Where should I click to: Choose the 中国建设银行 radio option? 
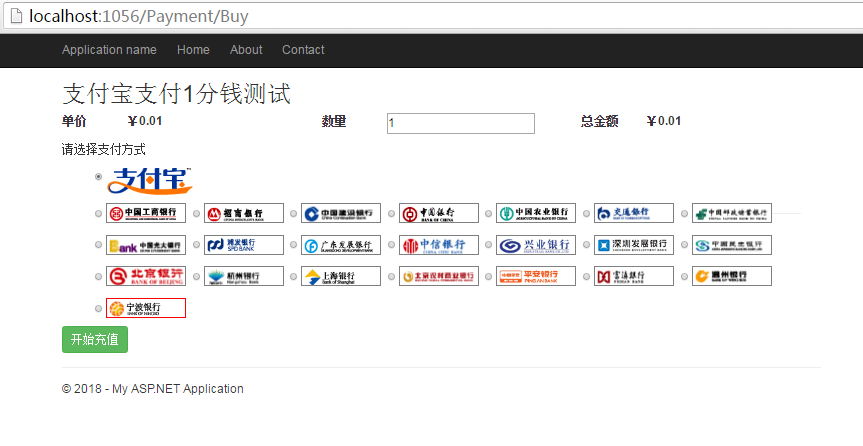293,214
